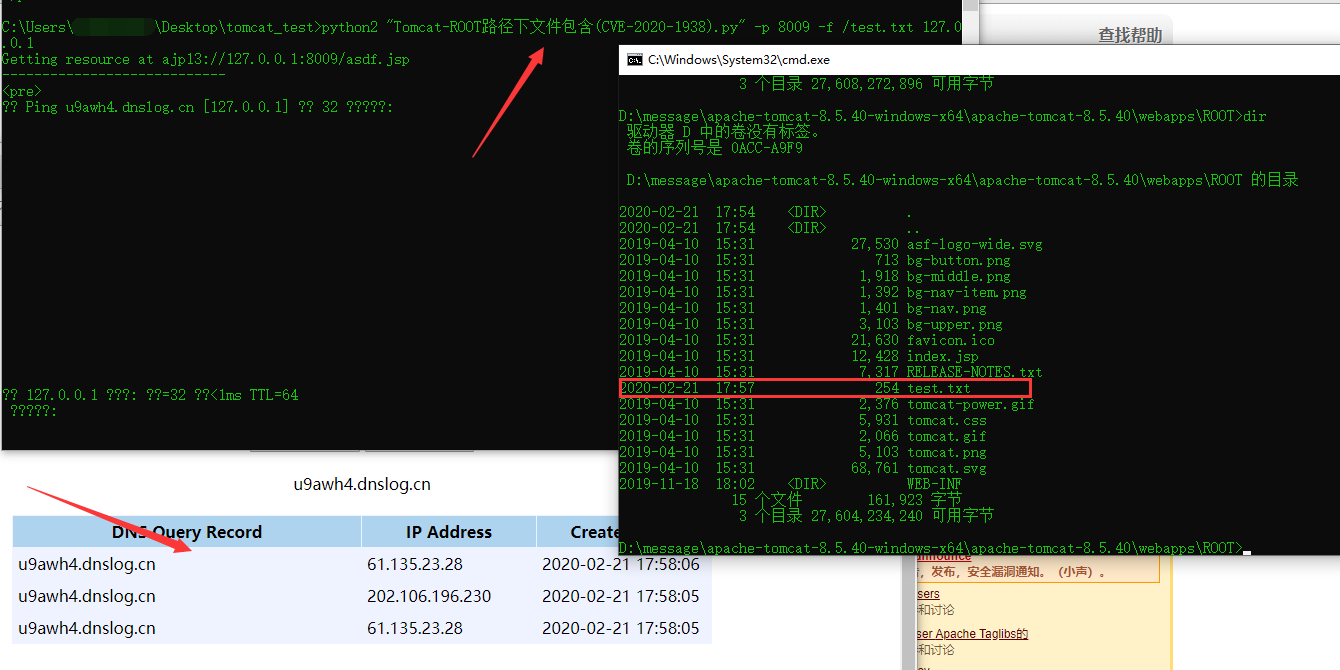Click the TTL=64 ping reply line

click(150, 395)
